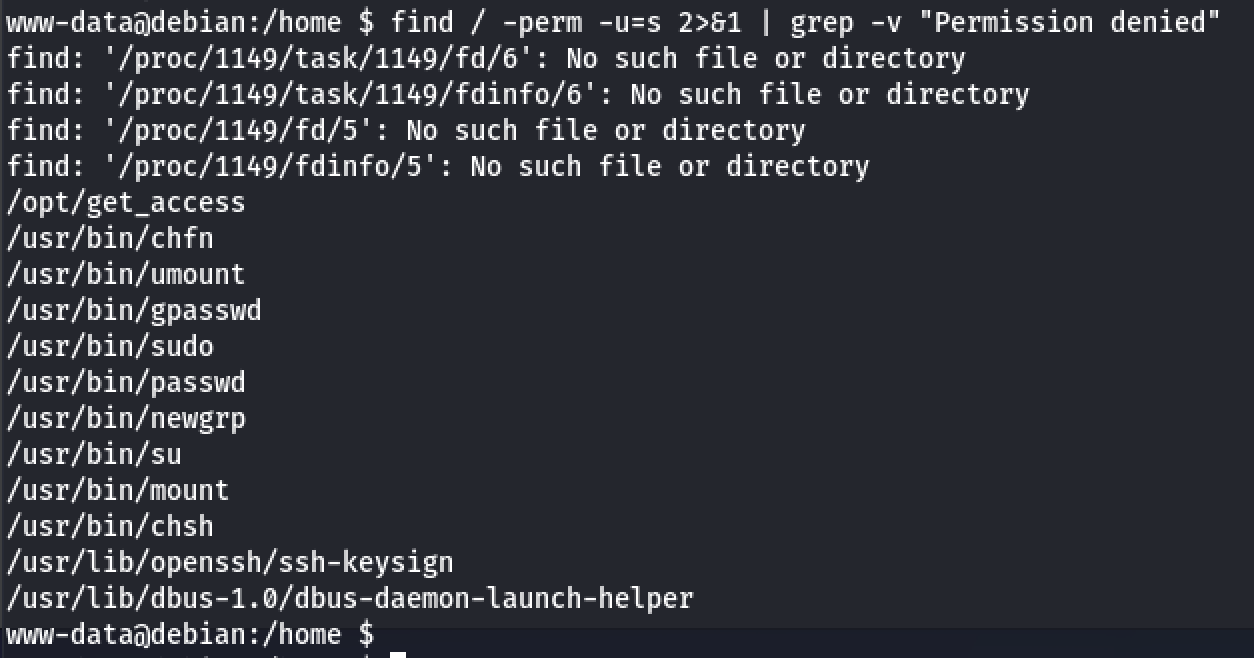Click the /proc/1149/fdinfo/5 error line
The width and height of the screenshot is (1254, 658).
438,167
